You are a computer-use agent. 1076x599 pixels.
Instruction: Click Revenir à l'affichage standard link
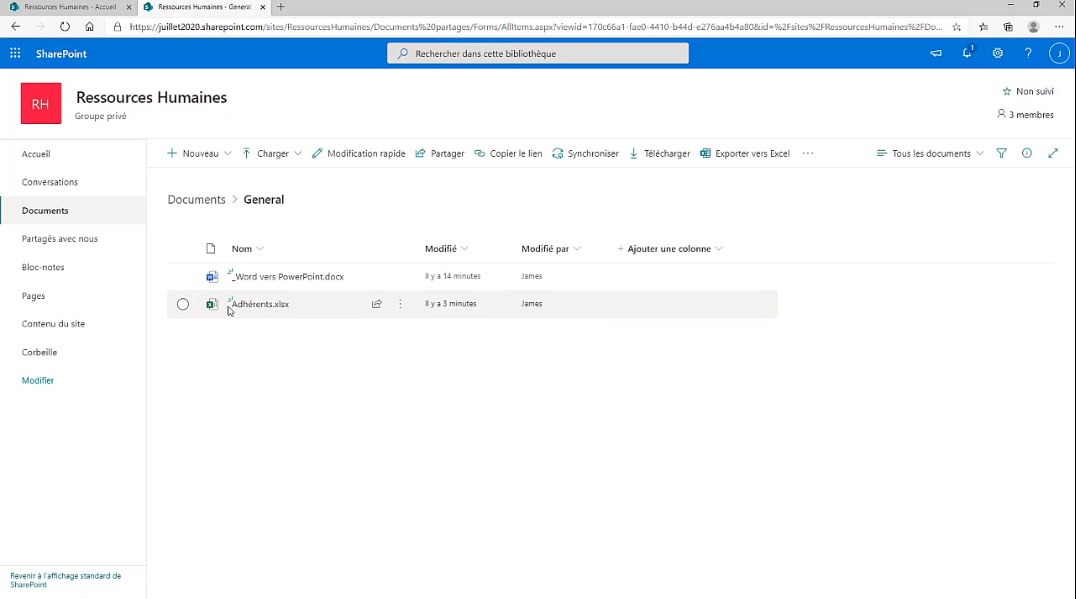point(65,580)
